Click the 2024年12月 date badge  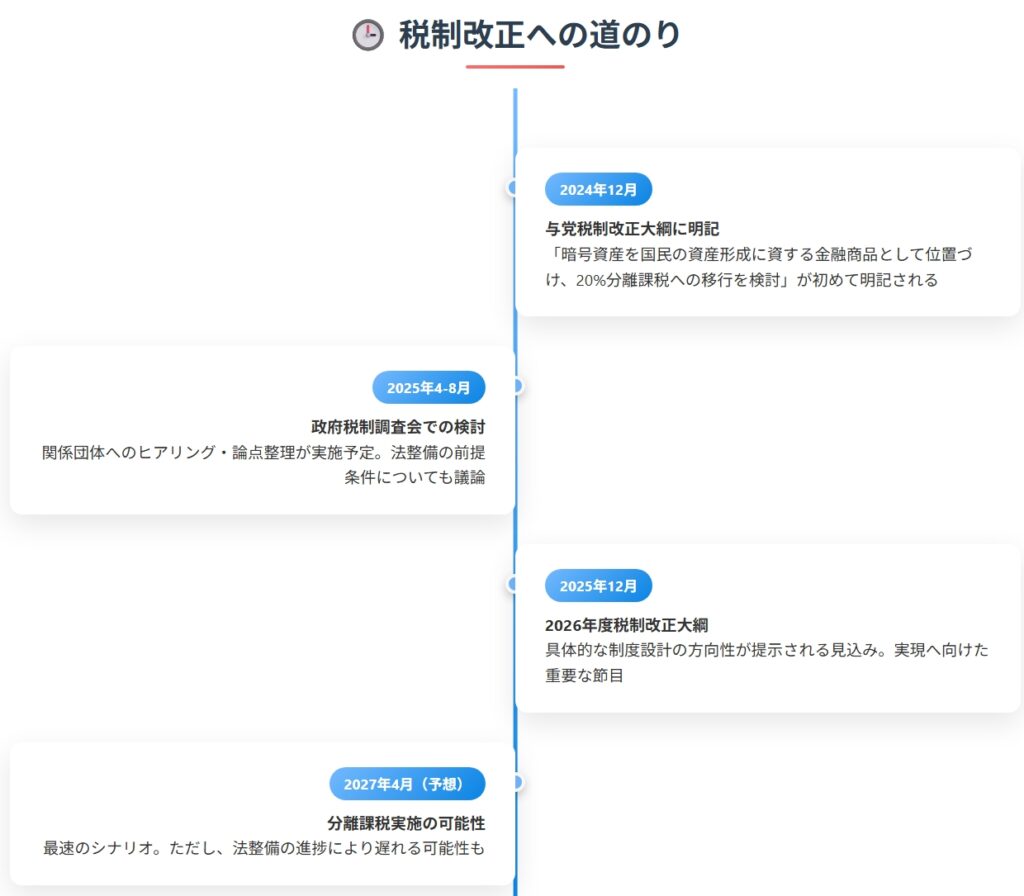click(x=598, y=189)
